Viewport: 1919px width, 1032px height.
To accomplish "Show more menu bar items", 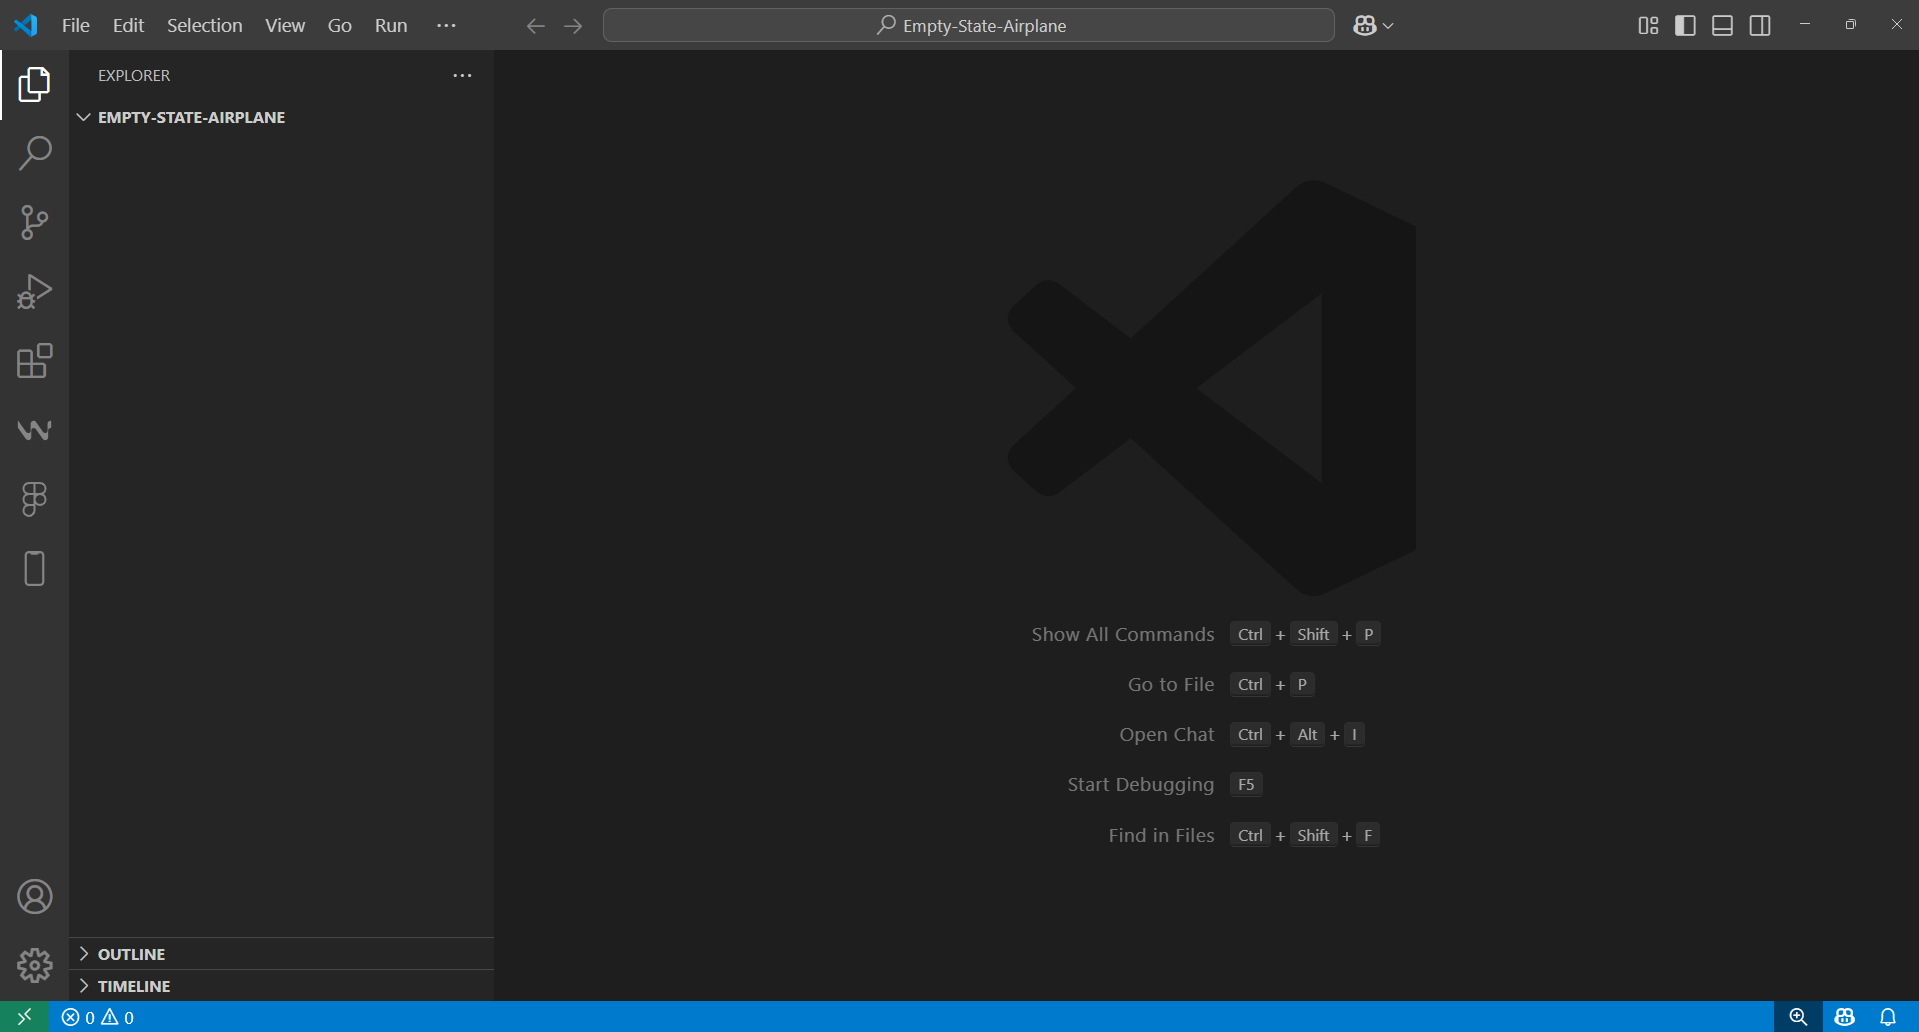I will pyautogui.click(x=446, y=26).
